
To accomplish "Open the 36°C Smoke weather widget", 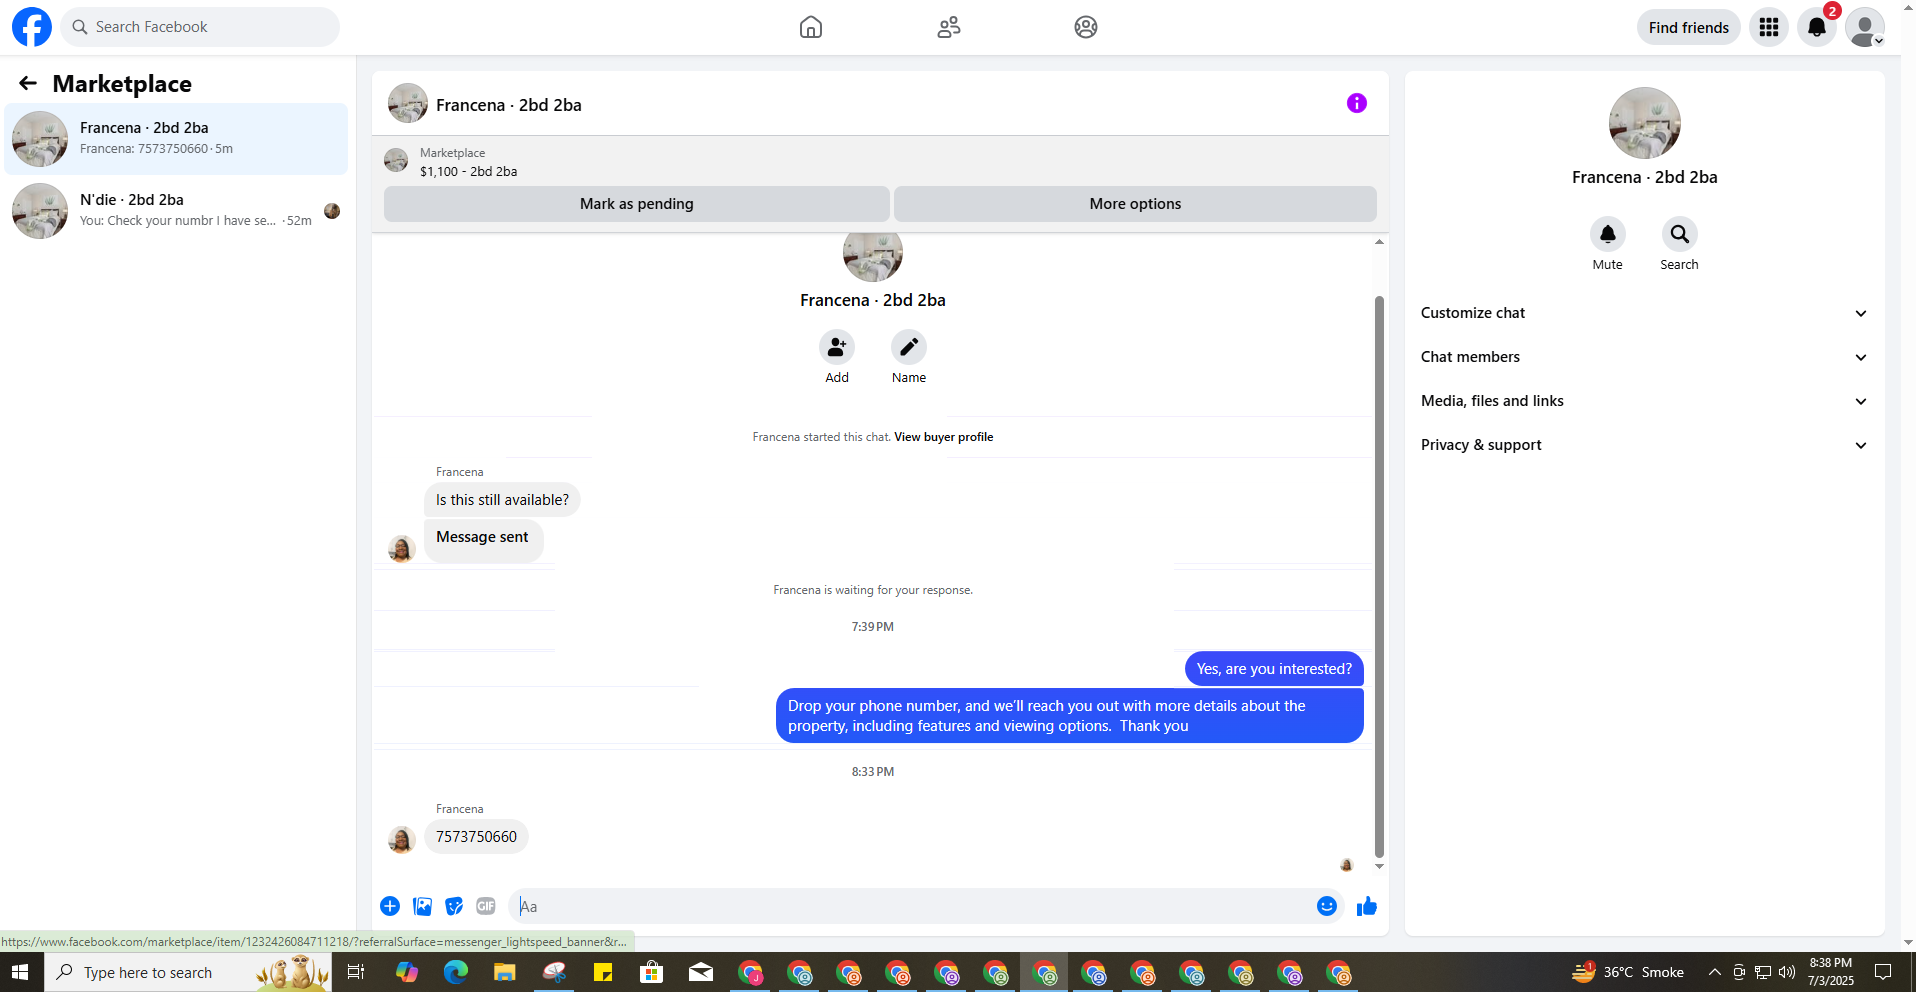I will pyautogui.click(x=1628, y=972).
